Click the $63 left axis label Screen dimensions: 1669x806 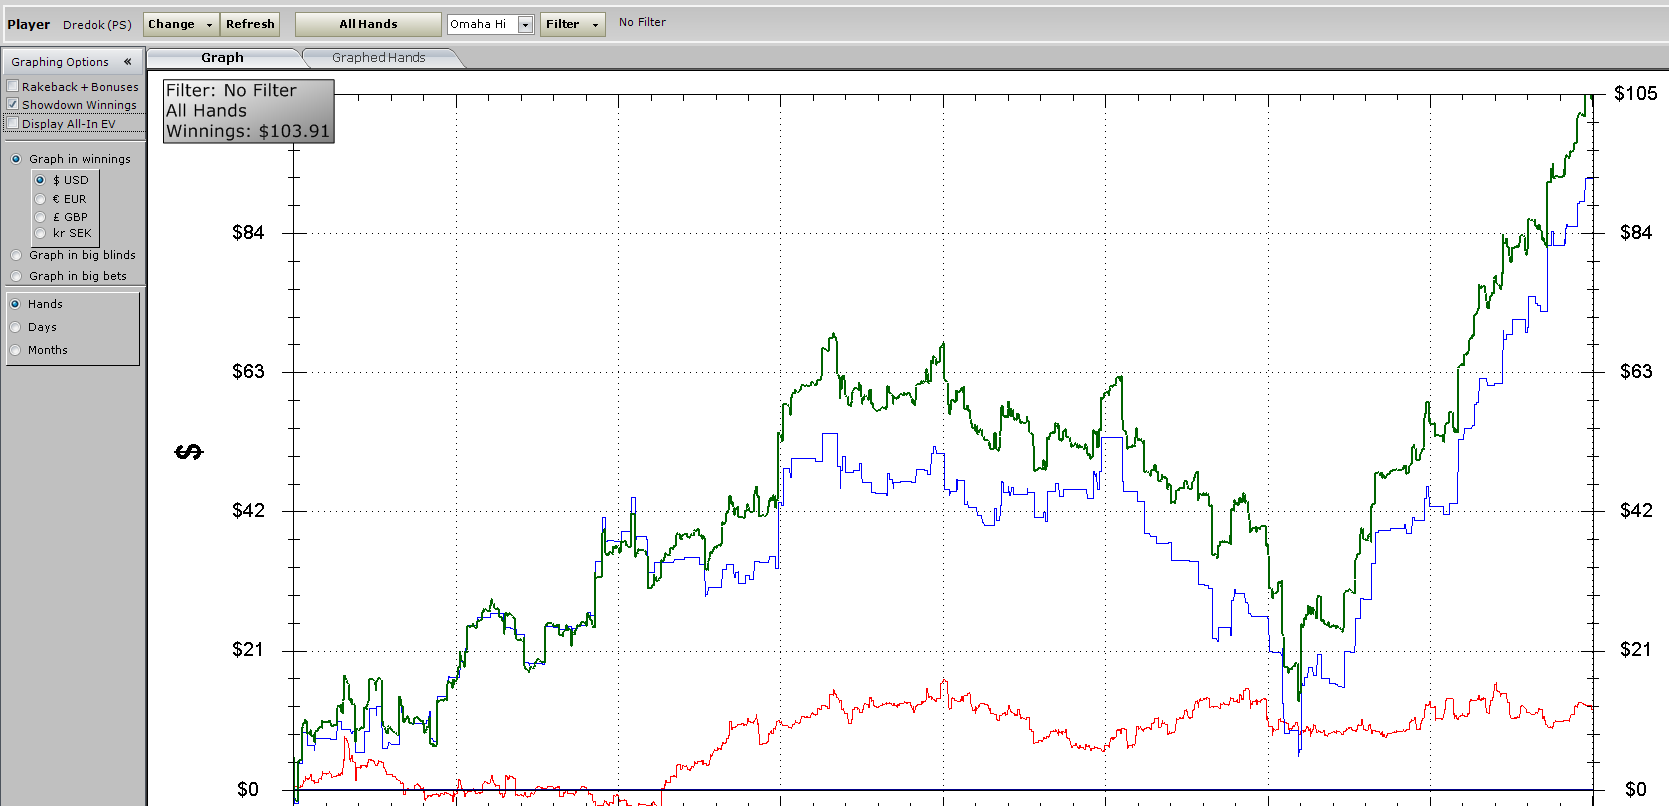coord(248,372)
